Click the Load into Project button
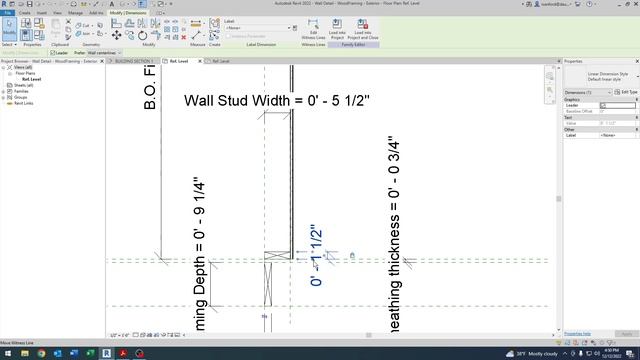The height and width of the screenshot is (360, 640). [337, 29]
